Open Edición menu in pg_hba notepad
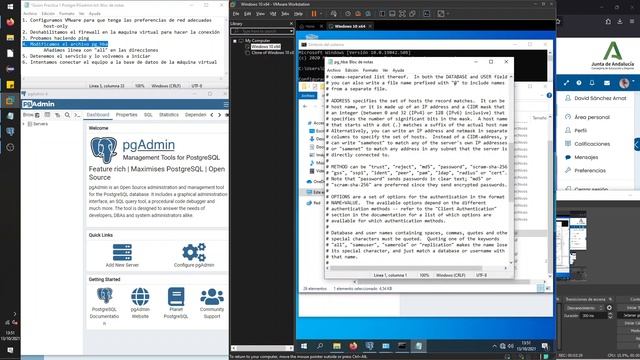Image resolution: width=640 pixels, height=360 pixels. (x=351, y=70)
